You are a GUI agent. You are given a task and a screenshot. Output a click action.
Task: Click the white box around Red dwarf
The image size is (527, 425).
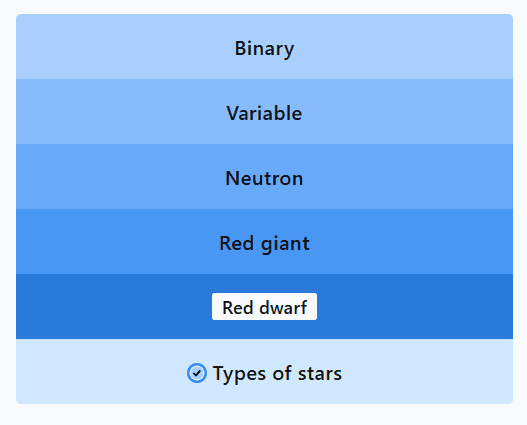point(264,307)
